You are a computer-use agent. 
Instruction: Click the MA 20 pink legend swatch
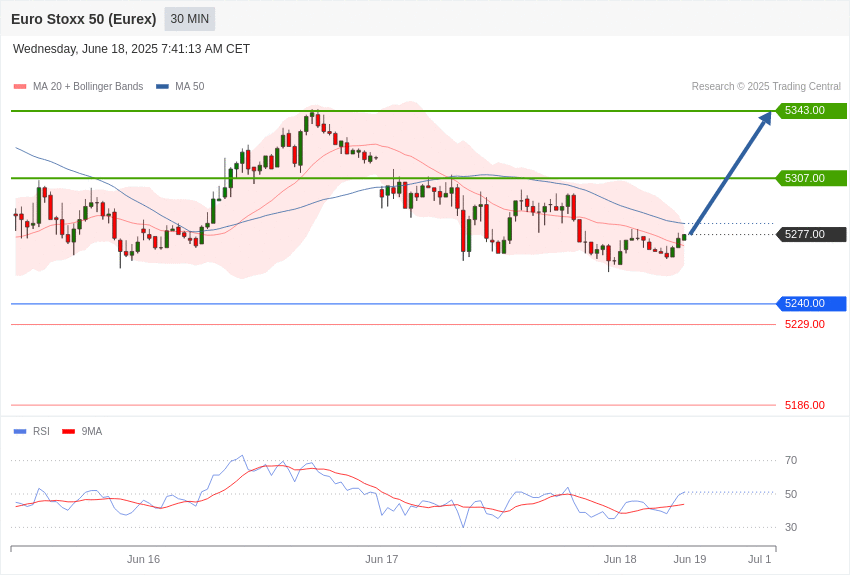tap(20, 86)
